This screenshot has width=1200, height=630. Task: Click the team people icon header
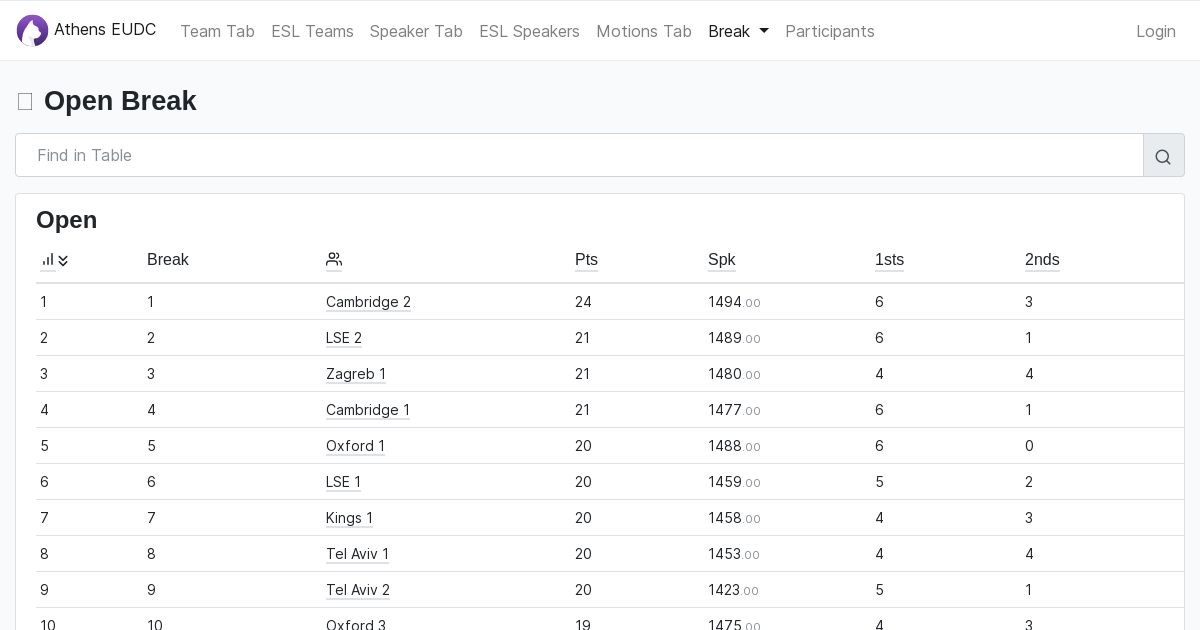click(334, 260)
